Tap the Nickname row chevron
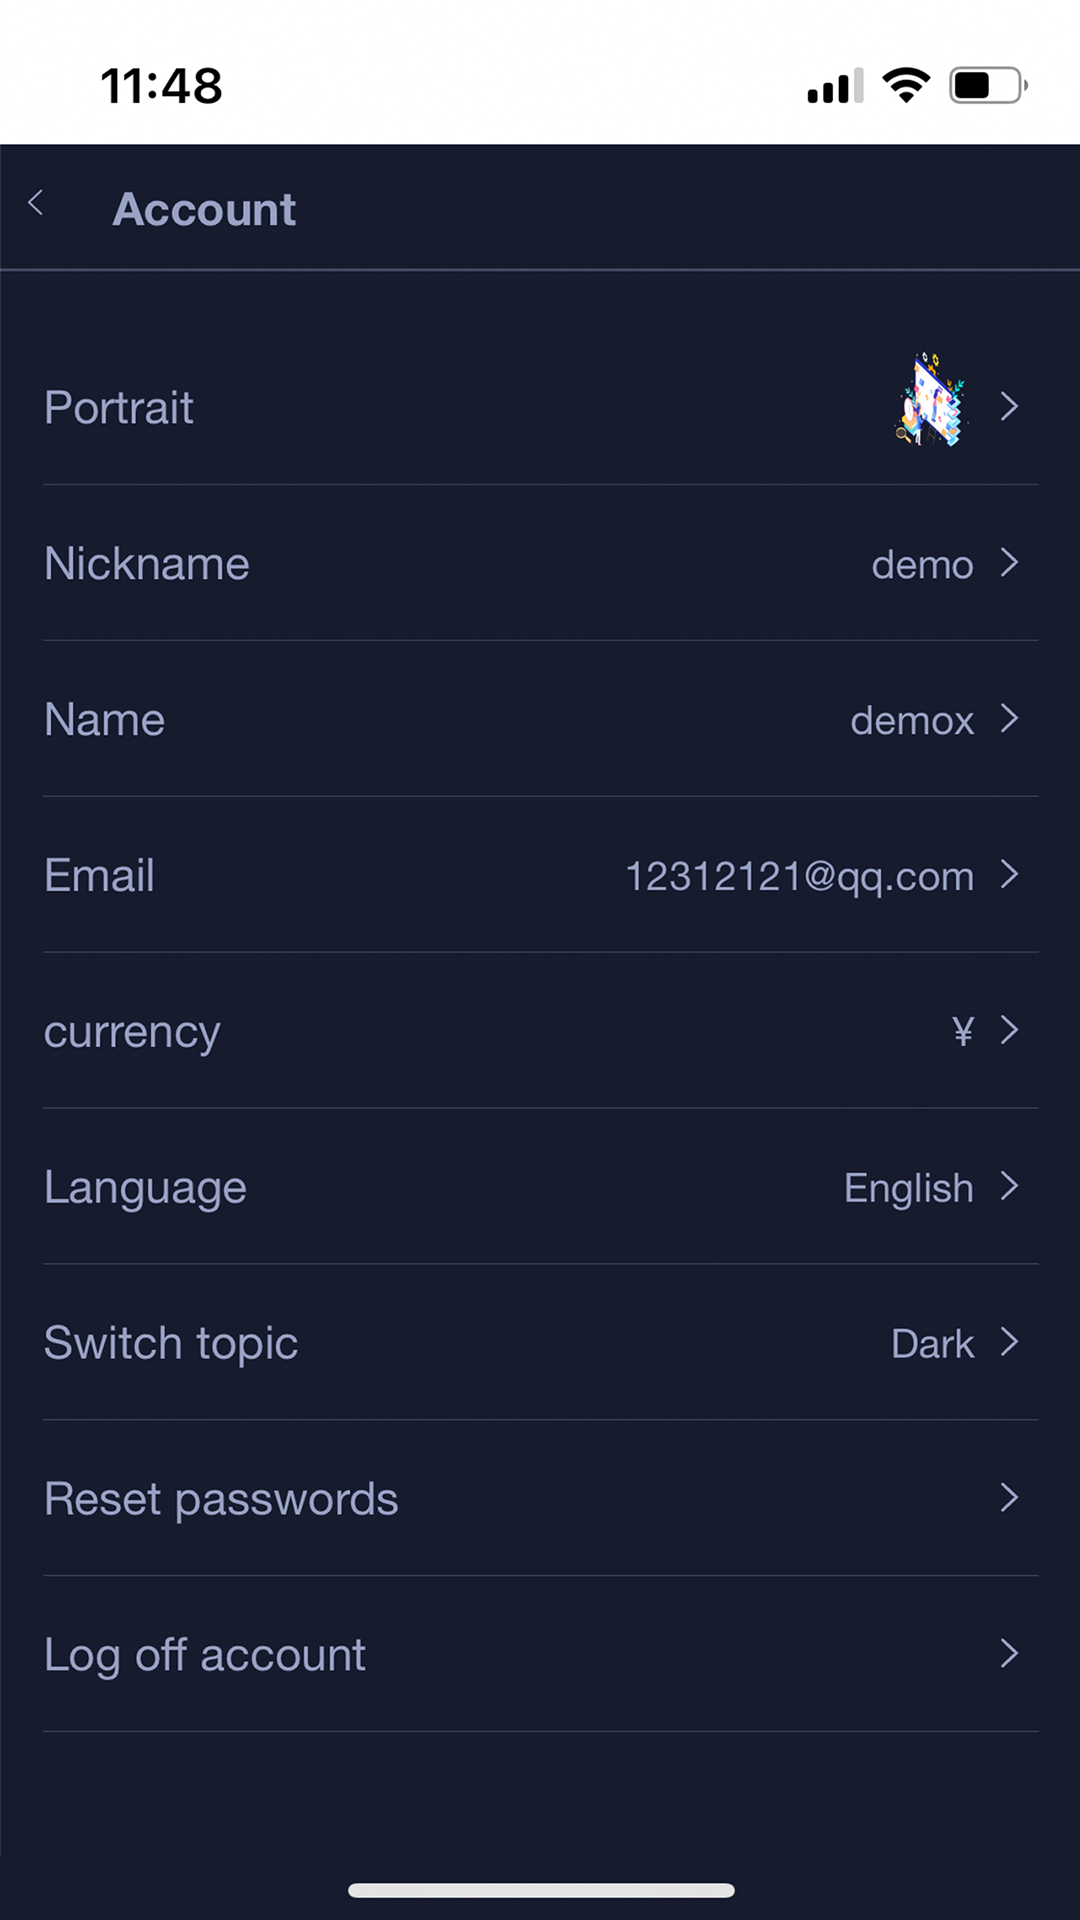The height and width of the screenshot is (1920, 1080). (x=1009, y=563)
